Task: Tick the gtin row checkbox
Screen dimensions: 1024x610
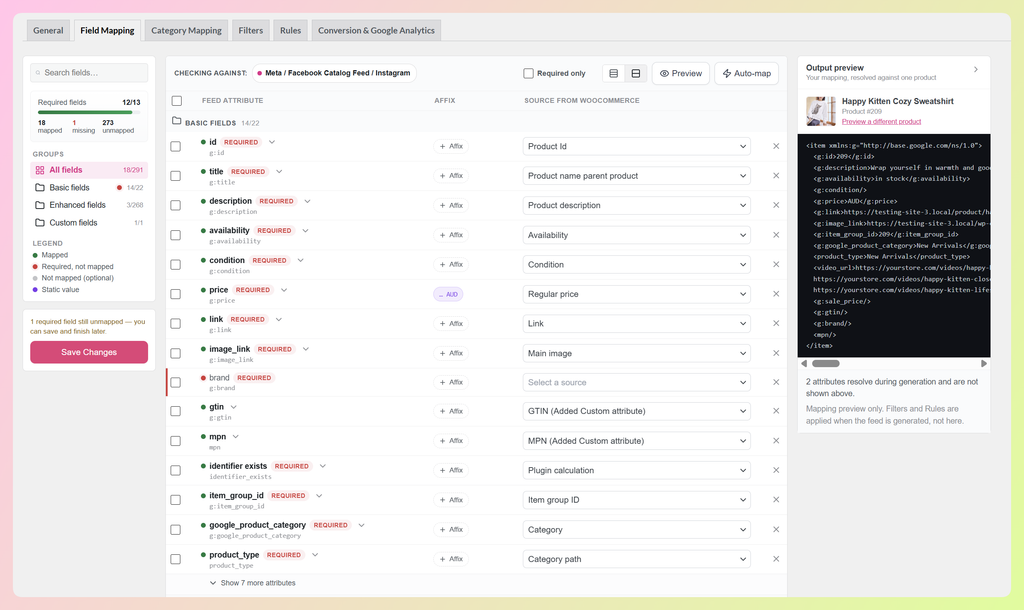Action: pyautogui.click(x=176, y=411)
